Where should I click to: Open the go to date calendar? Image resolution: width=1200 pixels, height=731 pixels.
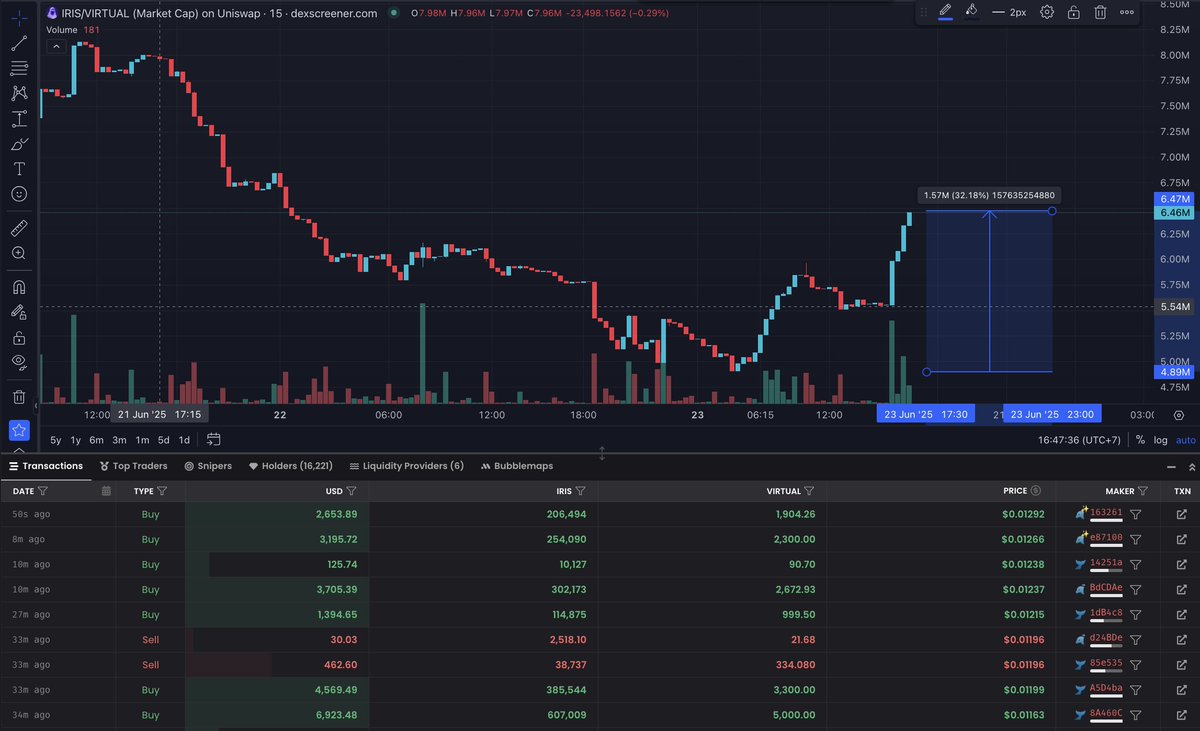[213, 439]
